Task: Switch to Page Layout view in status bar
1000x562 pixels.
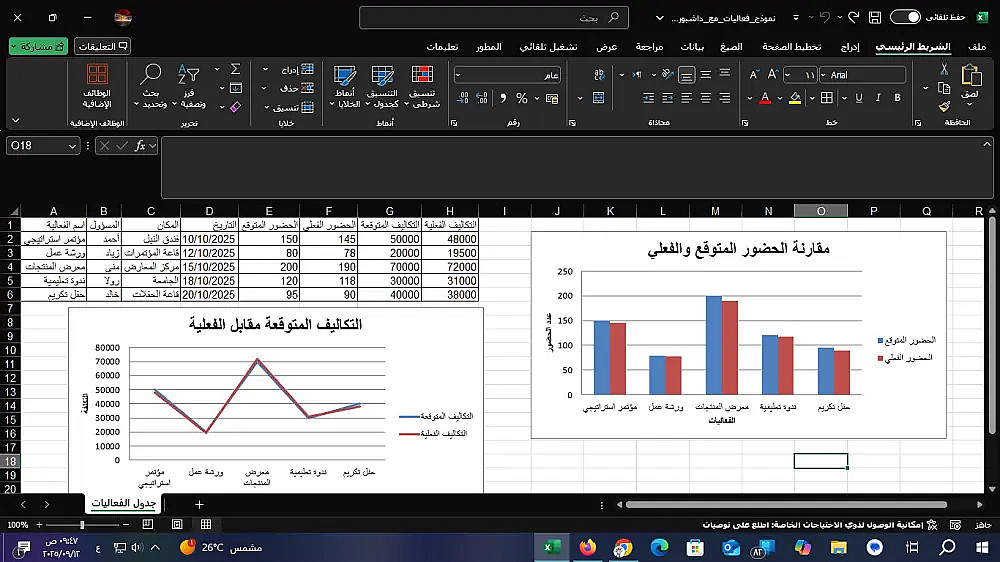Action: (177, 524)
